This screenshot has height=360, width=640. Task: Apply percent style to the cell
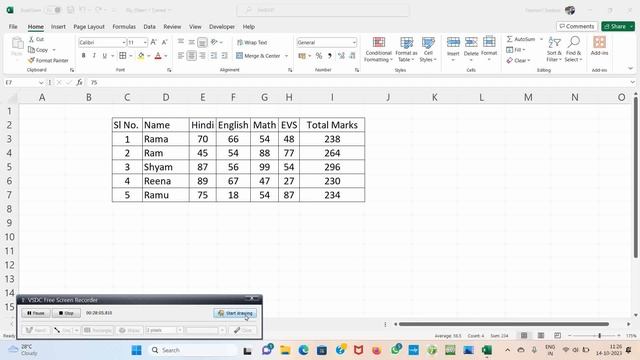[x=319, y=56]
